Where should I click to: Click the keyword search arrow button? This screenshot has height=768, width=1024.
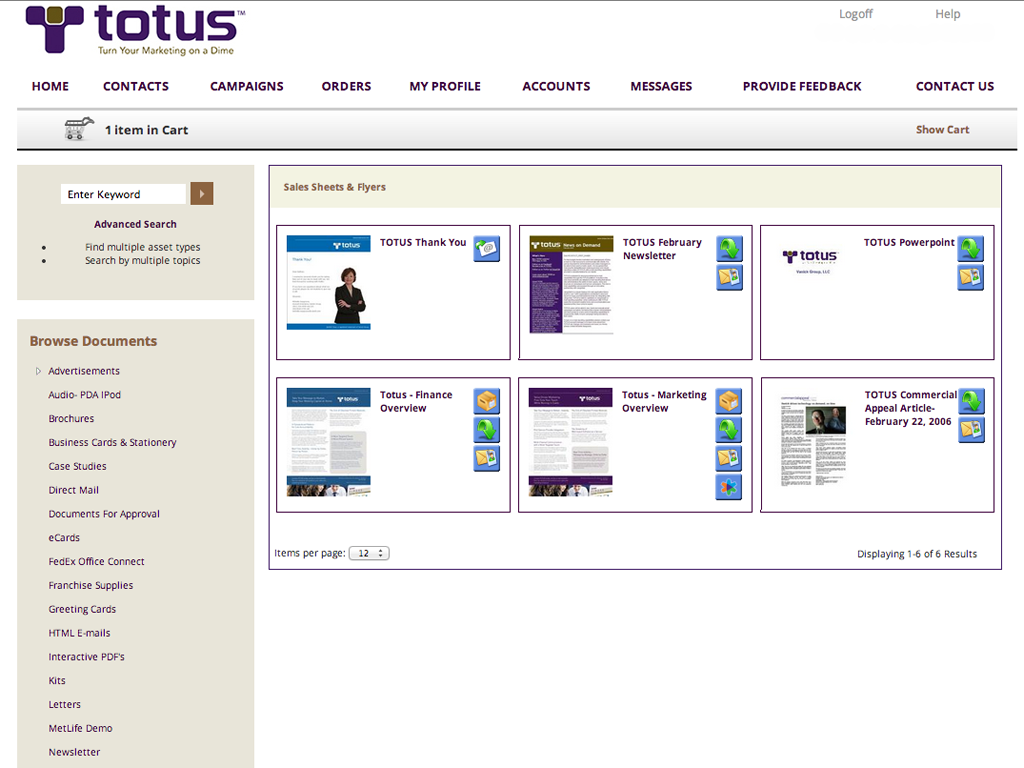click(202, 194)
